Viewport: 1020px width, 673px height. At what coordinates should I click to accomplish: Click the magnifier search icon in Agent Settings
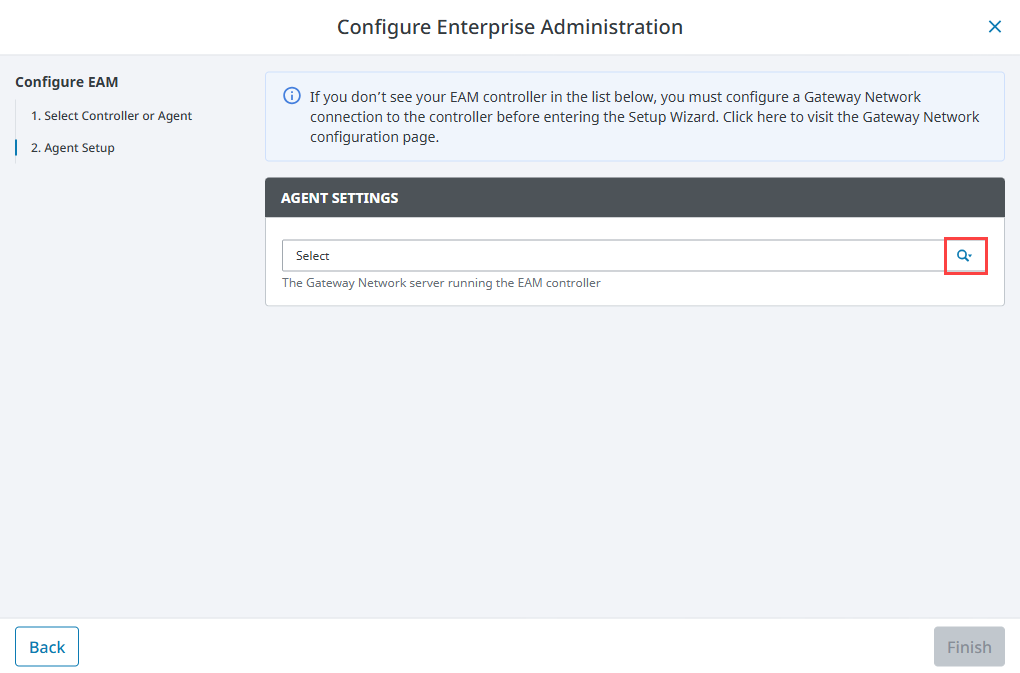(965, 256)
